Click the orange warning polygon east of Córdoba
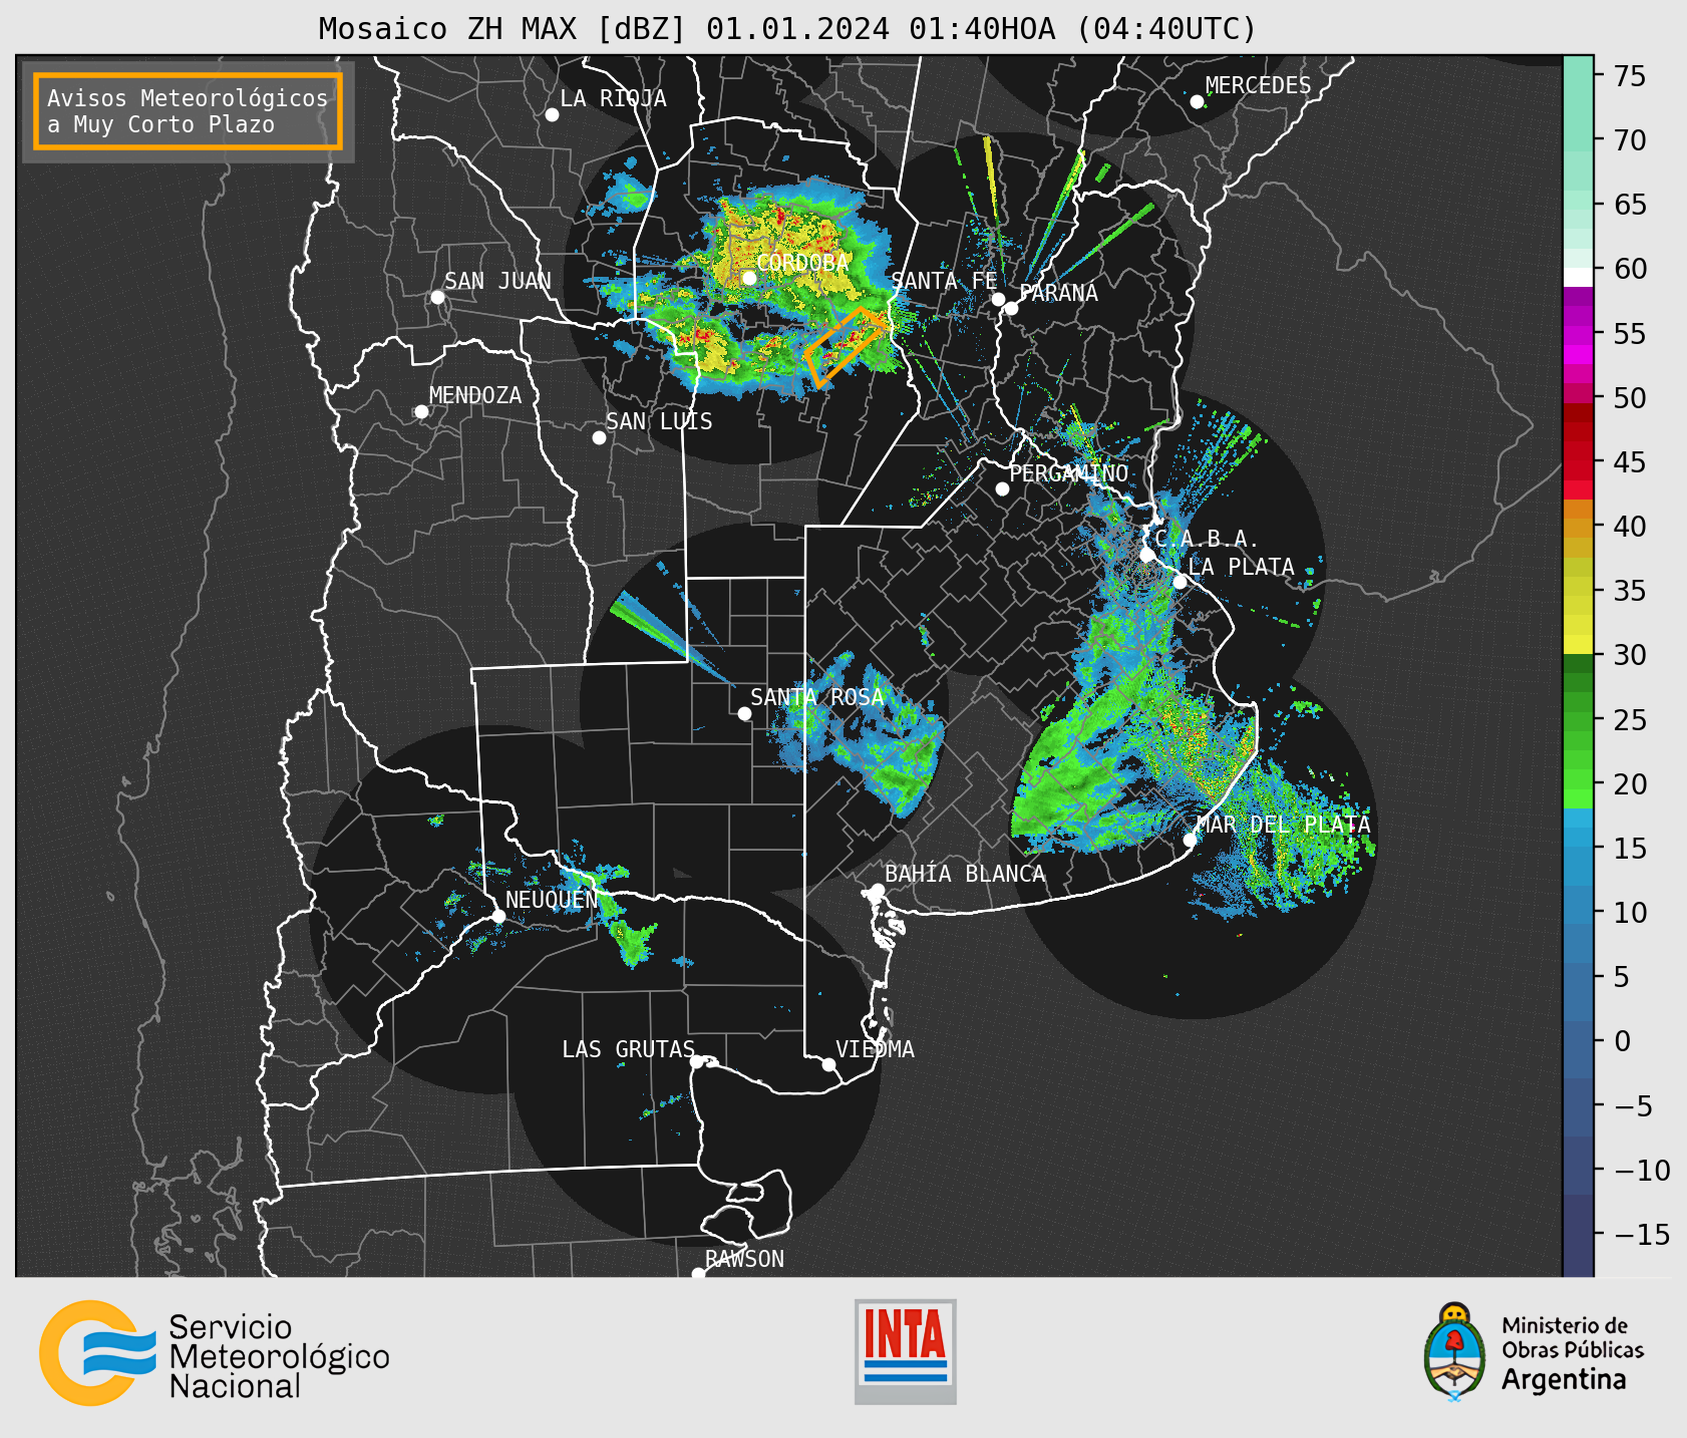The width and height of the screenshot is (1687, 1438). 846,346
